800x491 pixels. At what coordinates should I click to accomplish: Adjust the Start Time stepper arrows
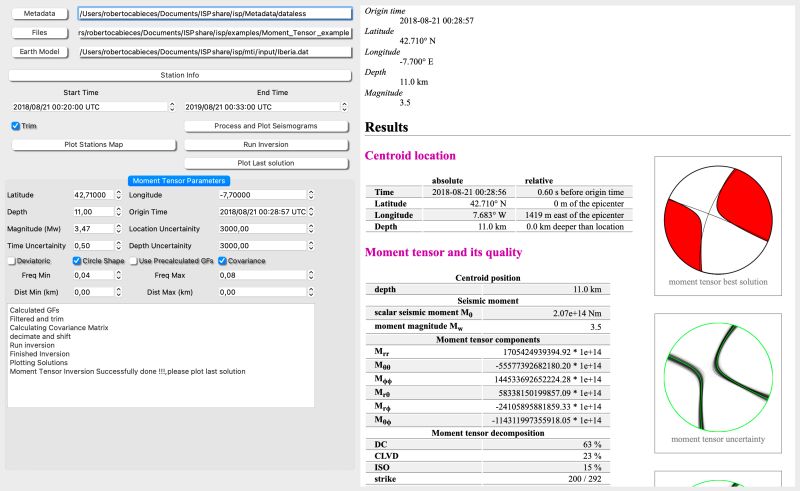(172, 107)
